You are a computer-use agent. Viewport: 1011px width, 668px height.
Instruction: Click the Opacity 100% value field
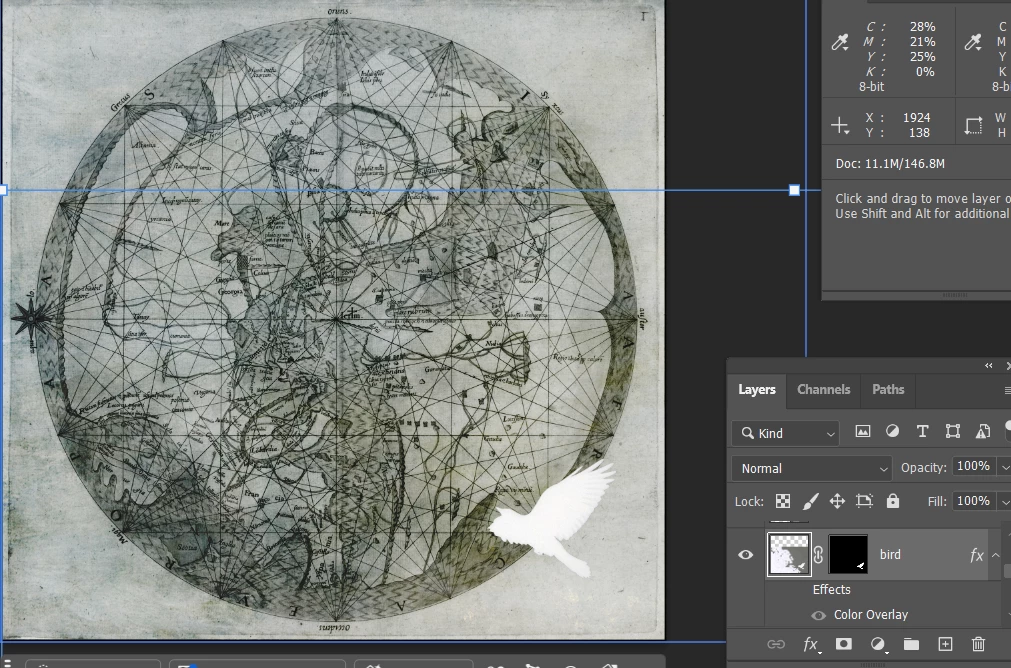973,466
